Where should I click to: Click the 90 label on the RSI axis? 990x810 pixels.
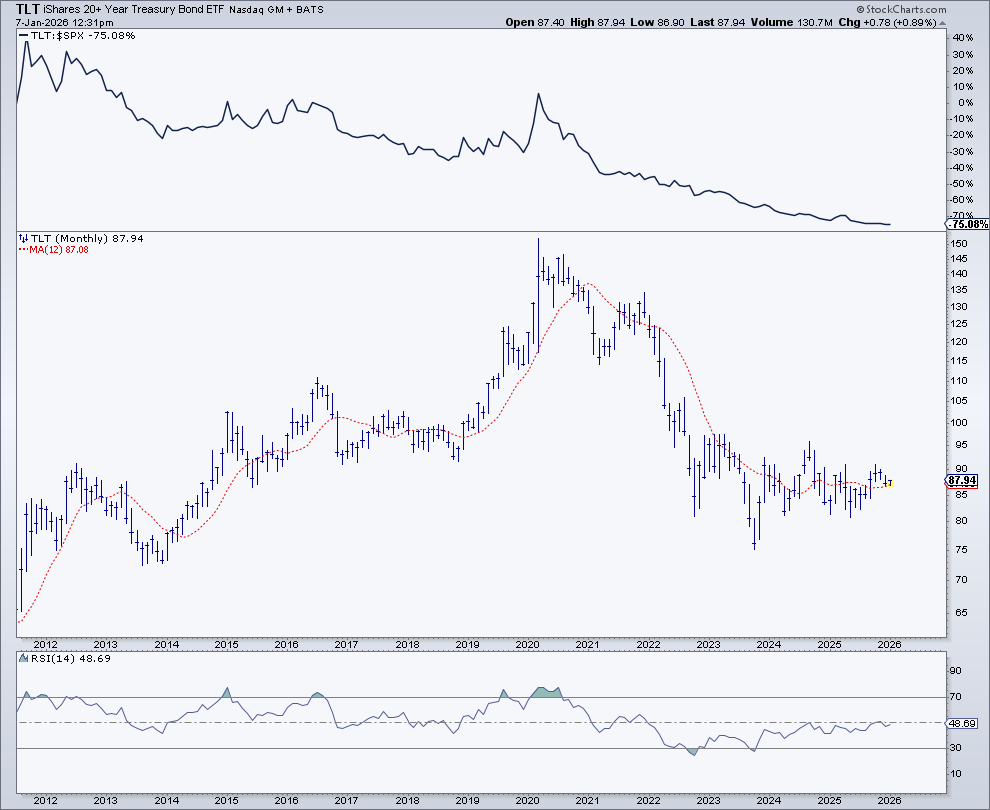click(956, 670)
